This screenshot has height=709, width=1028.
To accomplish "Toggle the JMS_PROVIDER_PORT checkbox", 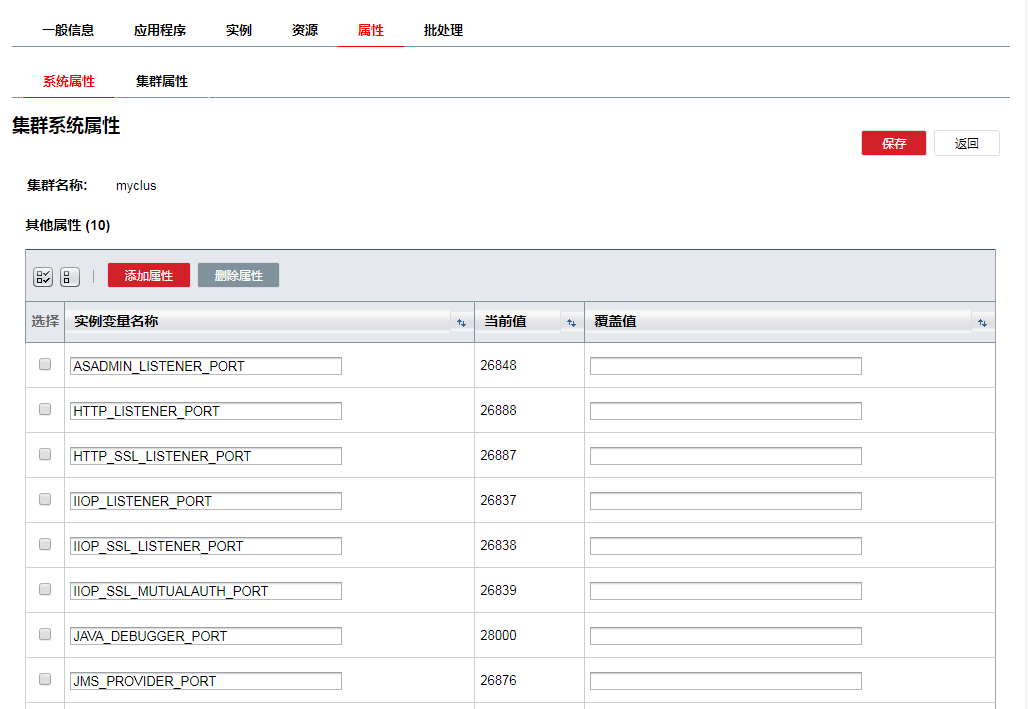I will (x=45, y=679).
